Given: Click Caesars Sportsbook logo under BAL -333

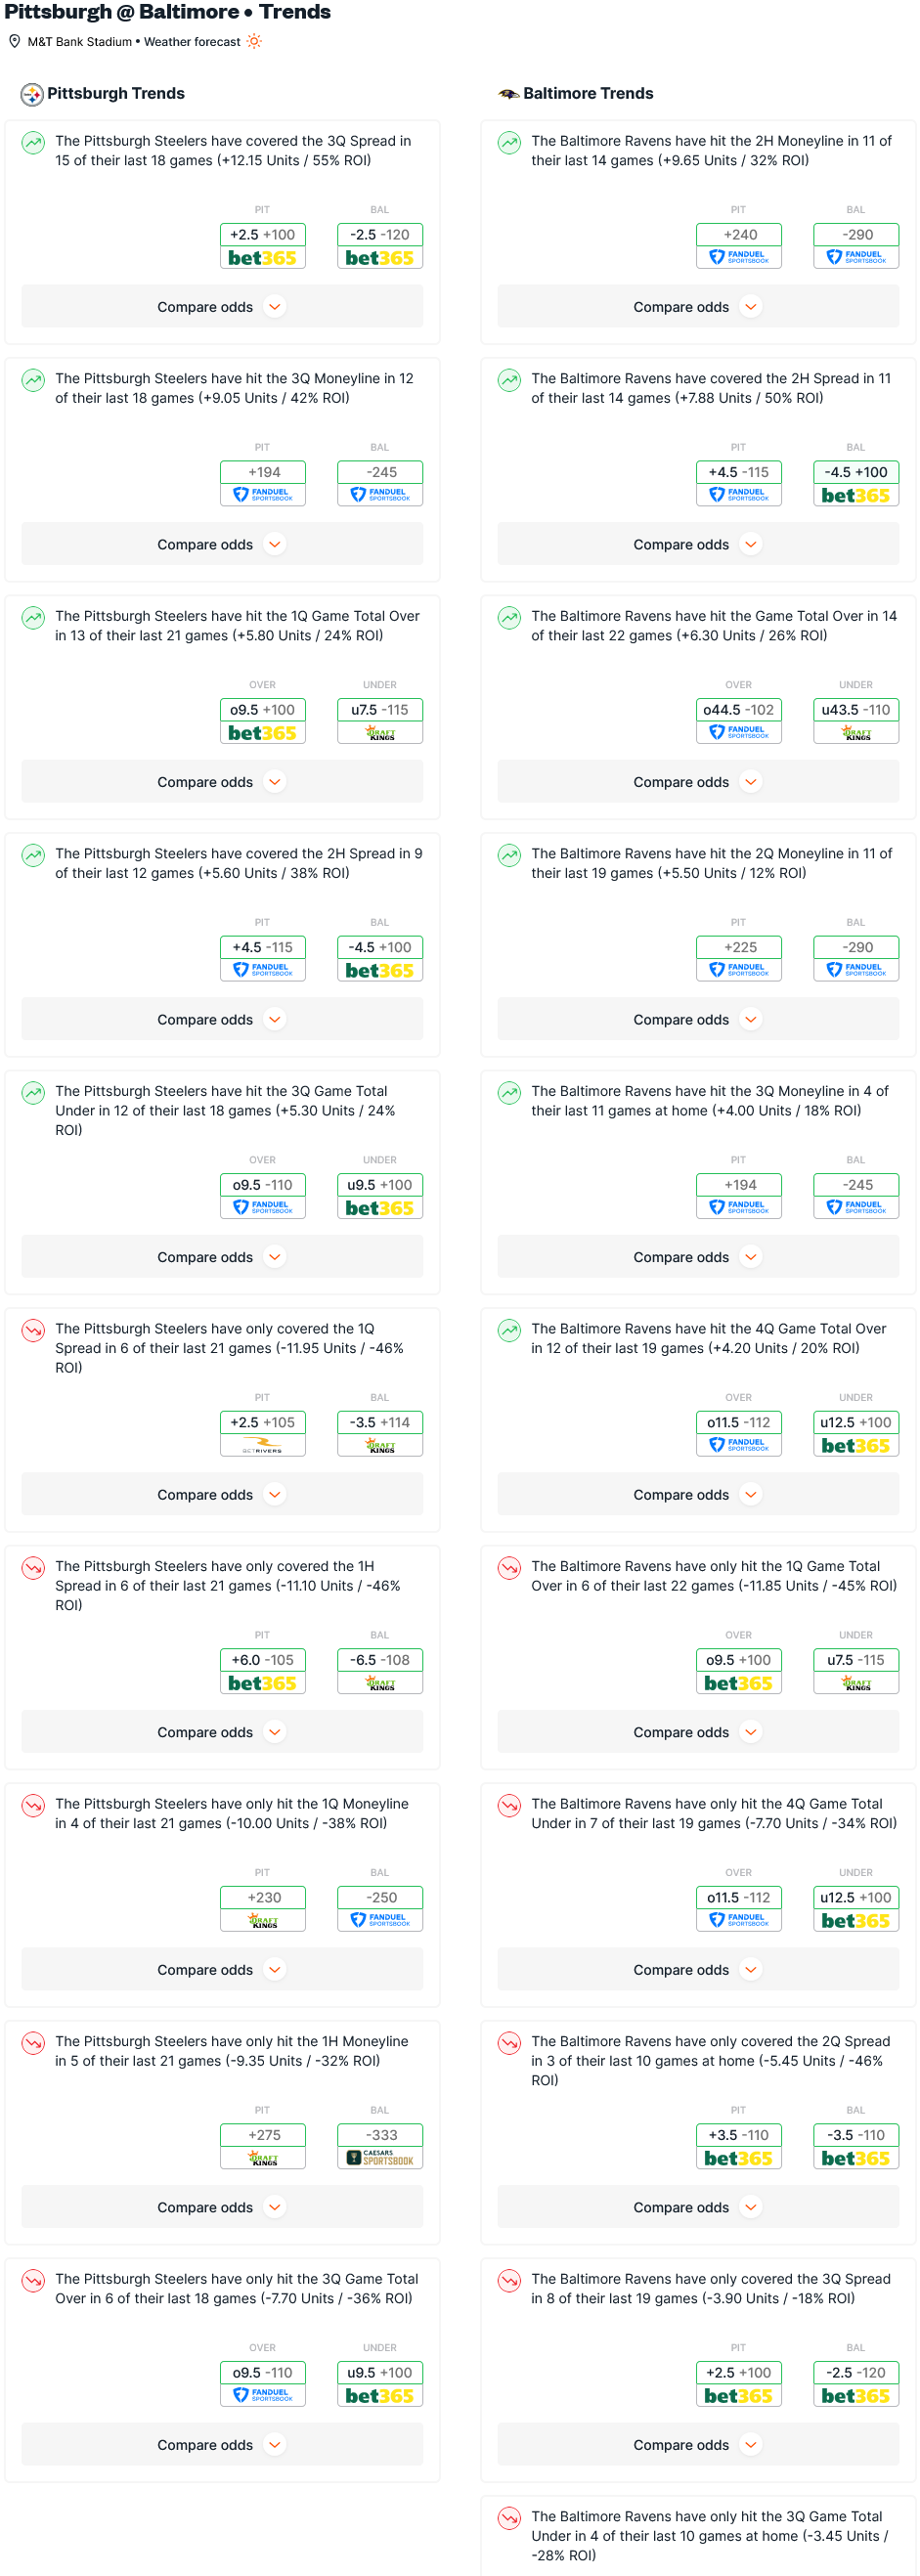Looking at the screenshot, I should pos(380,2157).
